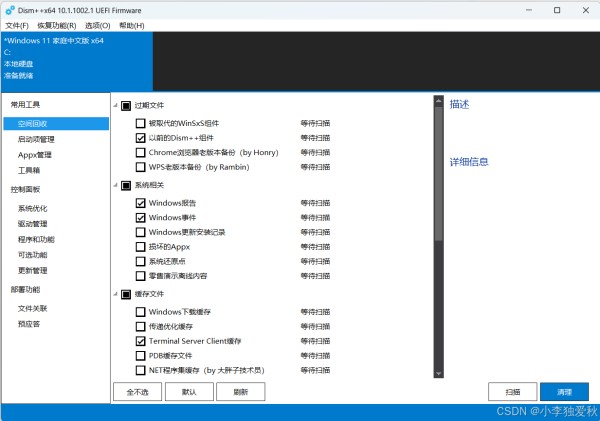Open the 恢复功能(R) menu
Viewport: 600px width, 421px height.
pyautogui.click(x=57, y=26)
